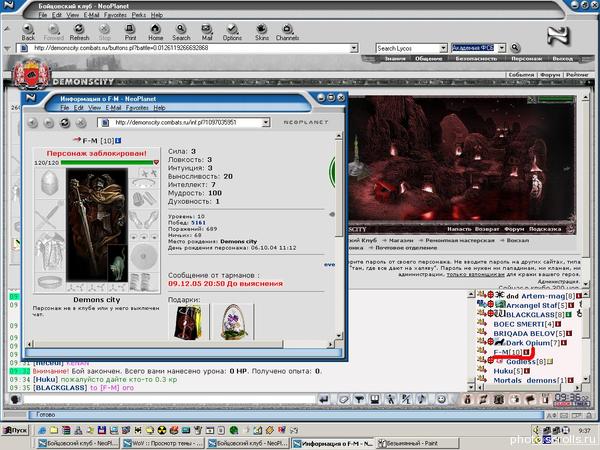Open the Skins toolbar icon
The height and width of the screenshot is (450, 600).
(262, 32)
